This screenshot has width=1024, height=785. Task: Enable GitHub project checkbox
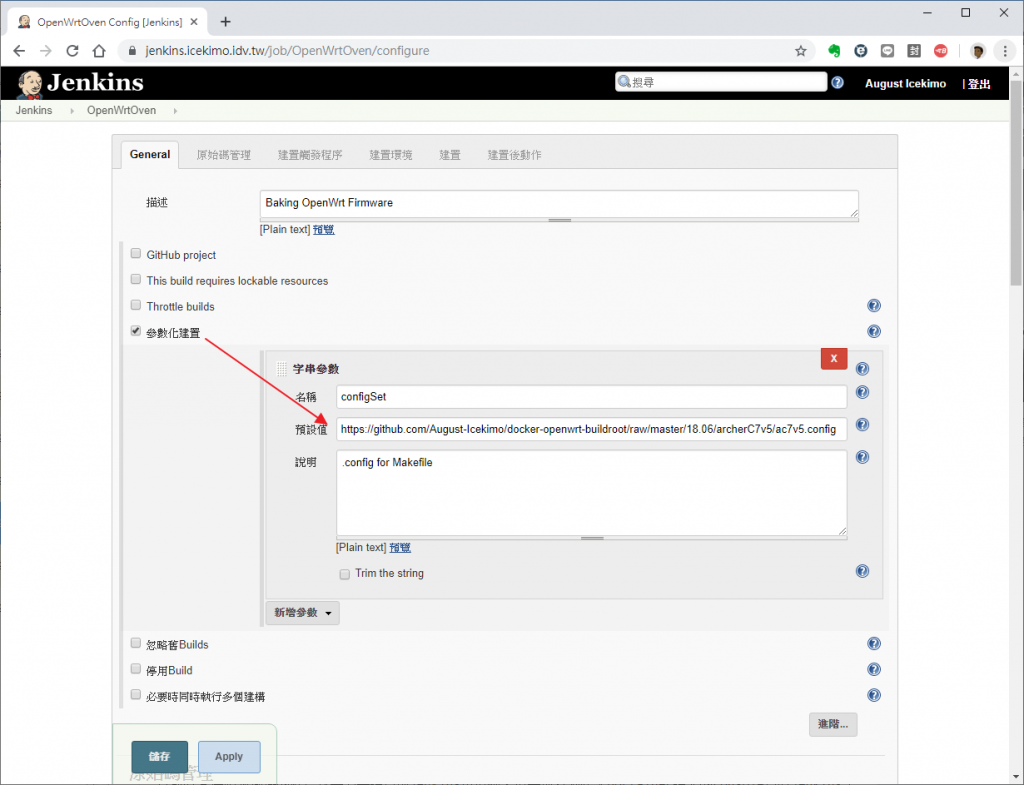(136, 253)
